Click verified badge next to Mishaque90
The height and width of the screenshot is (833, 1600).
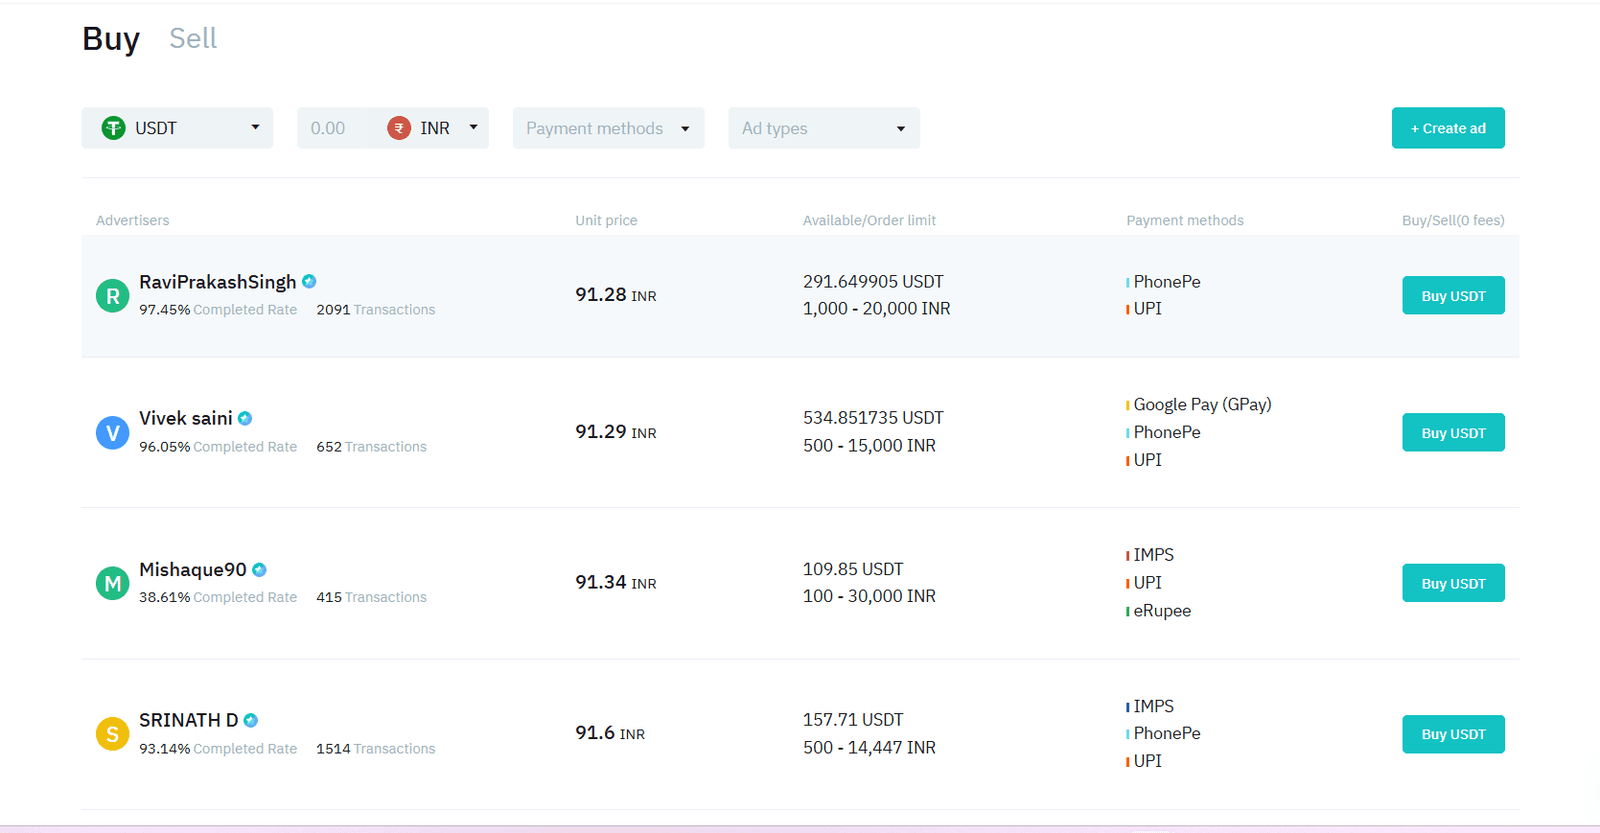(260, 570)
